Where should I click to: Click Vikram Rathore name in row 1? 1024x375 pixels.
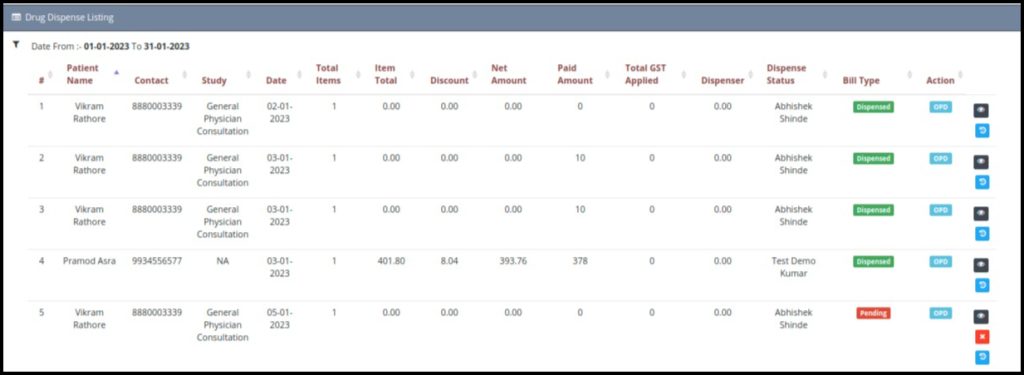pos(89,112)
